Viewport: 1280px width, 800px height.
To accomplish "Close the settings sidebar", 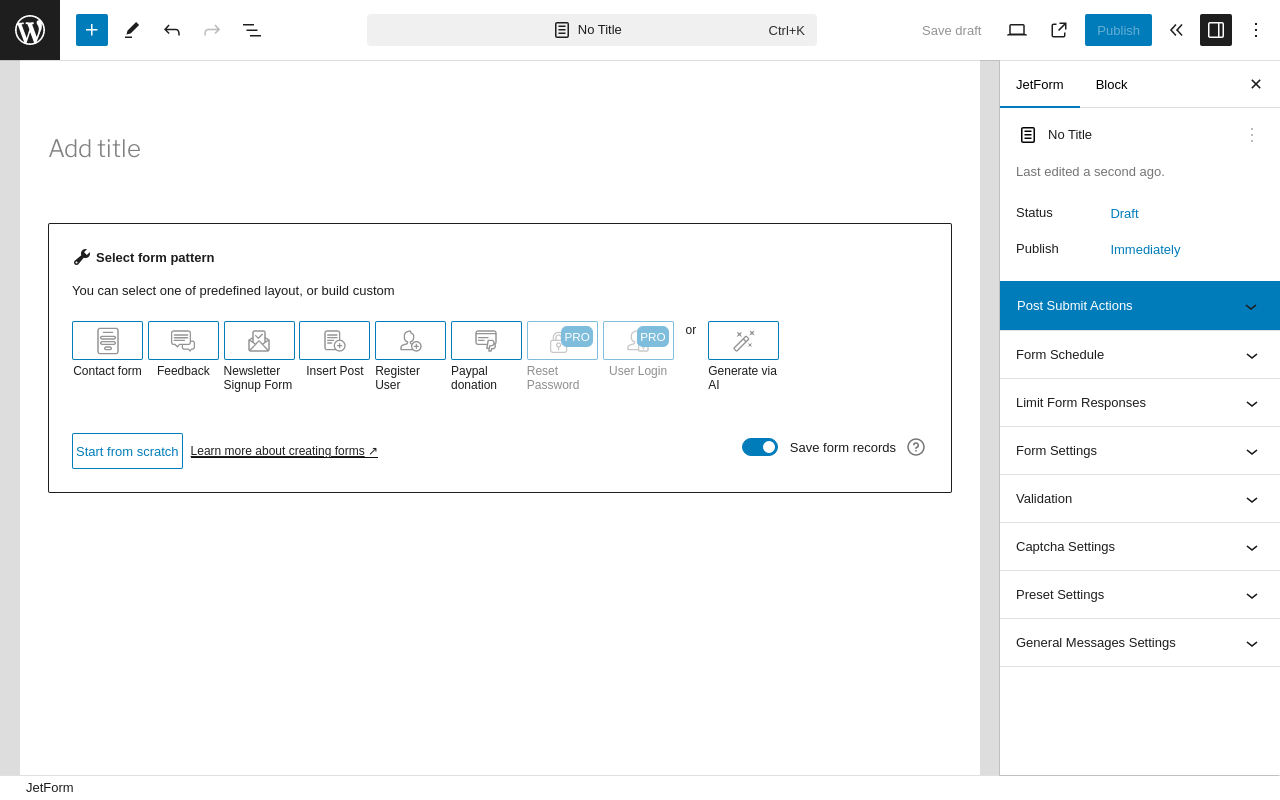I will click(1256, 84).
